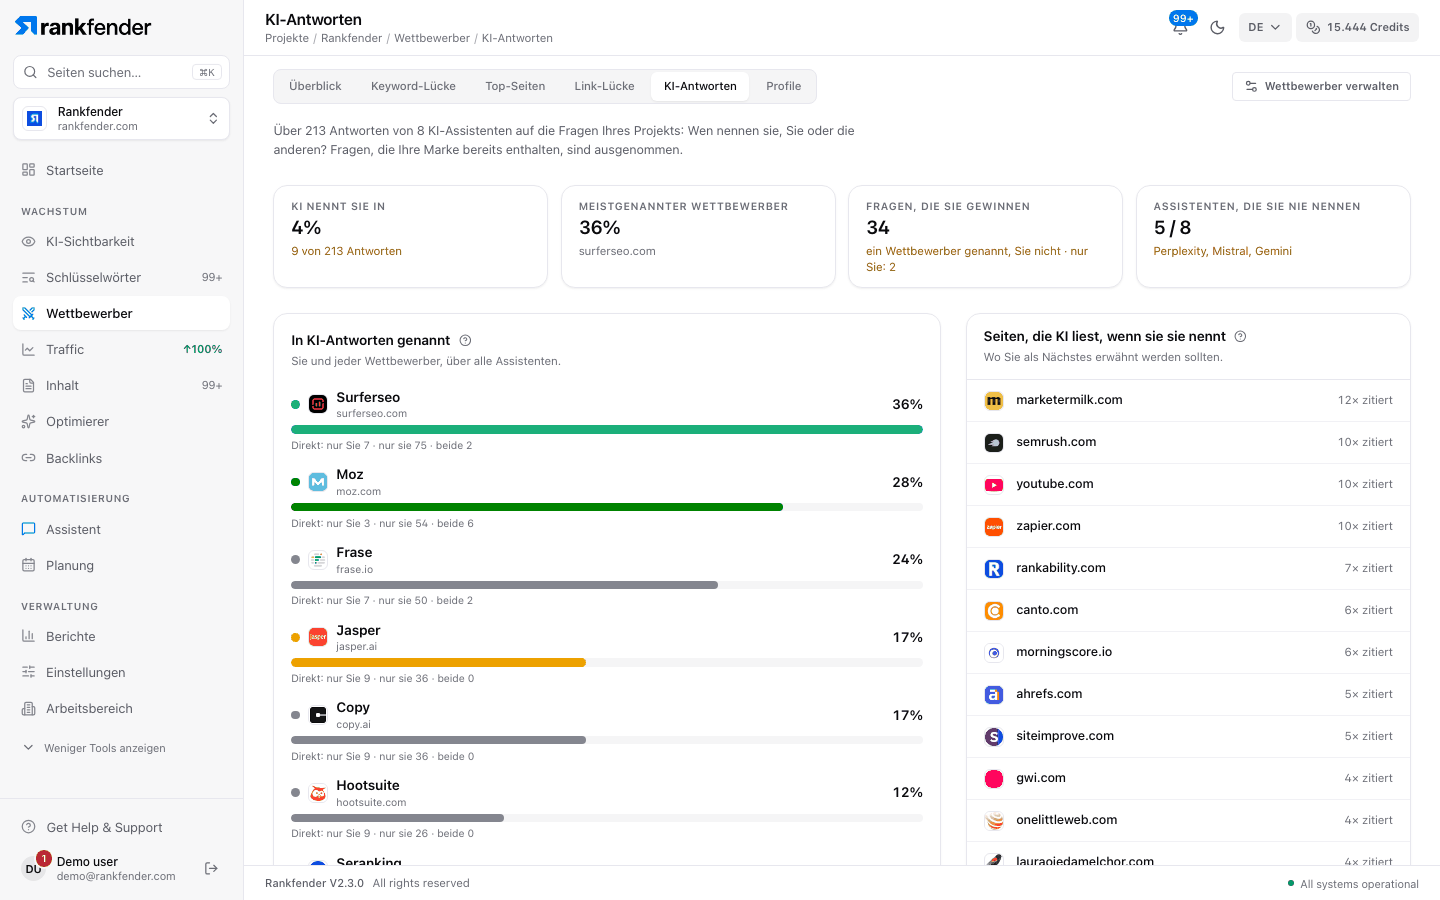Open KI-Sichtbarkeit eye icon item
Viewport: 1440px width, 900px height.
121,241
